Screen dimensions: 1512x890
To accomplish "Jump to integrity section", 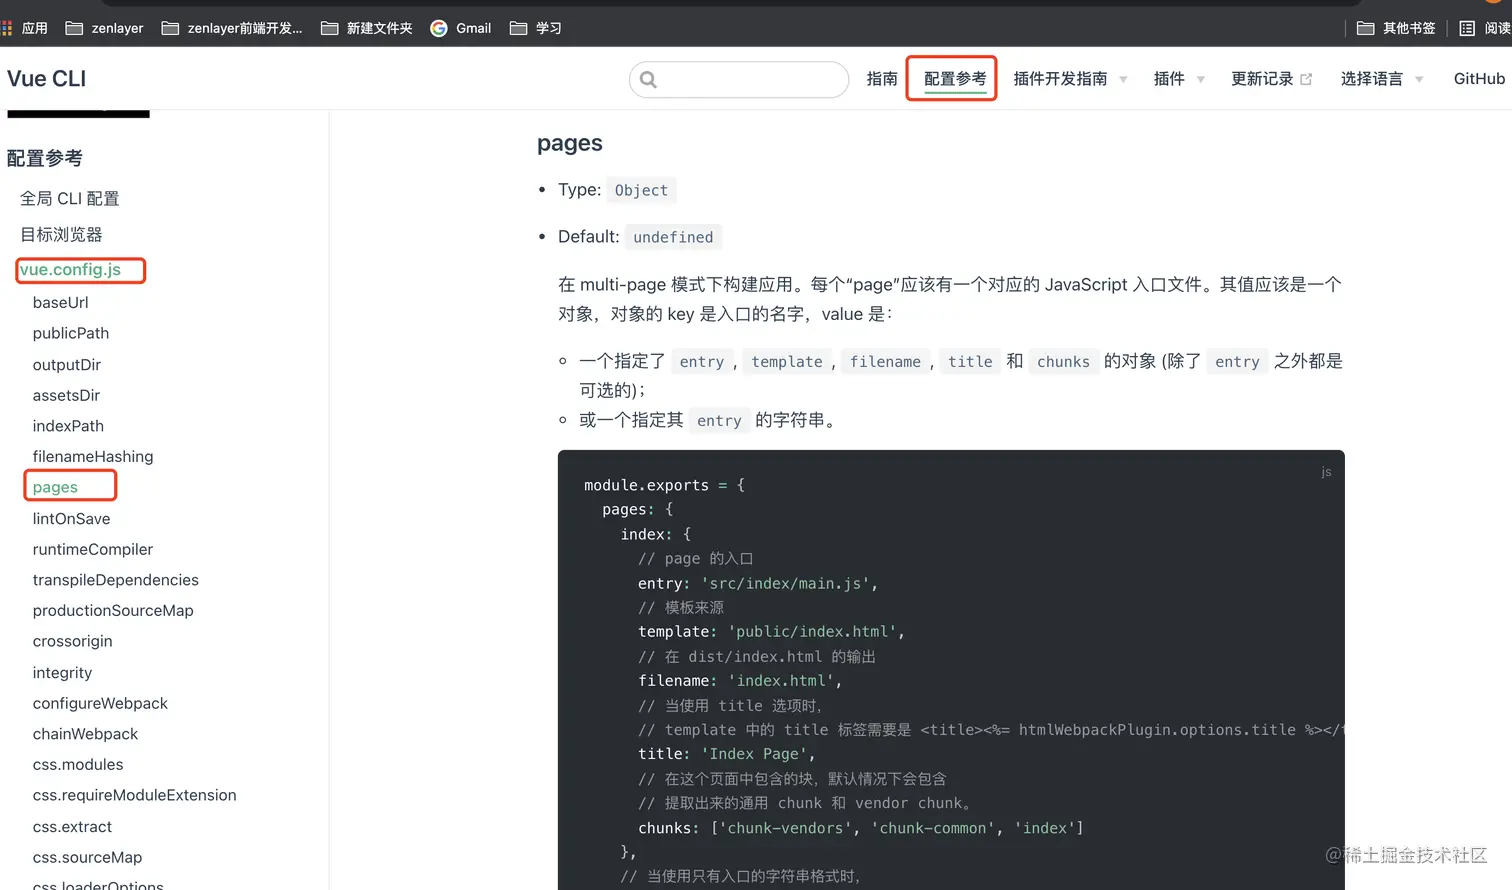I will pos(62,673).
